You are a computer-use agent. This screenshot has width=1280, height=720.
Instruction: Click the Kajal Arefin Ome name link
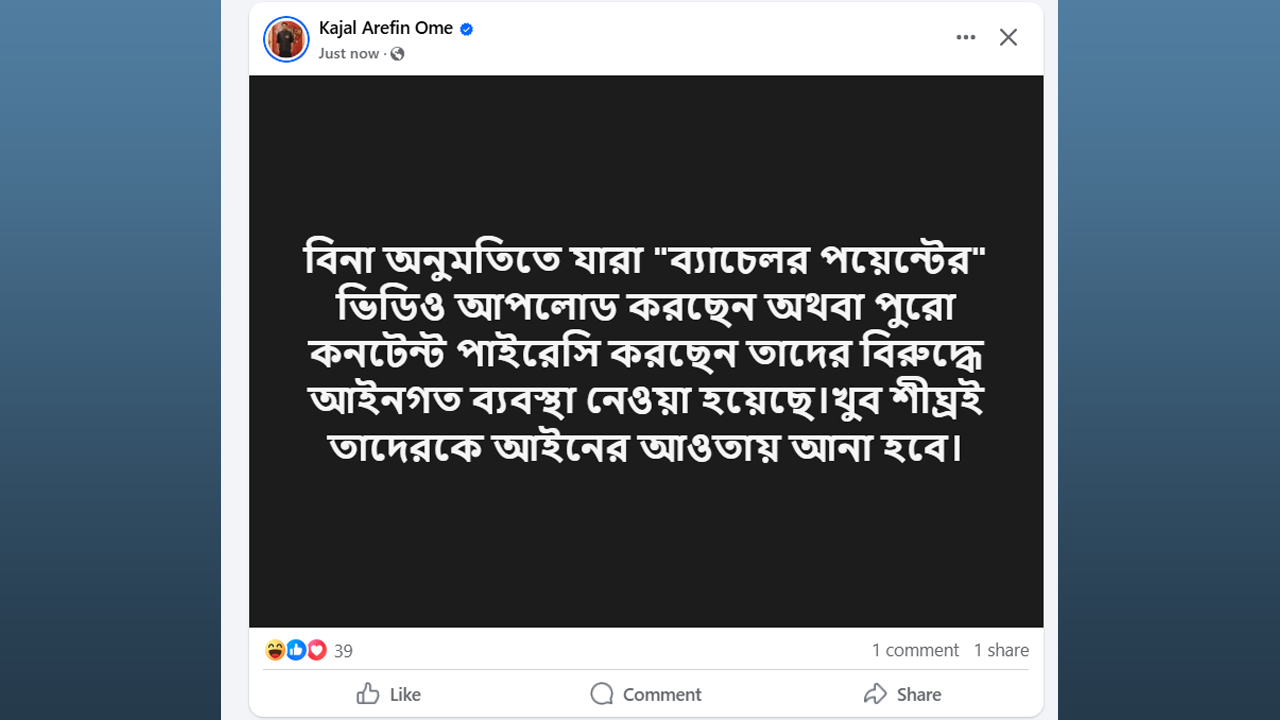385,28
